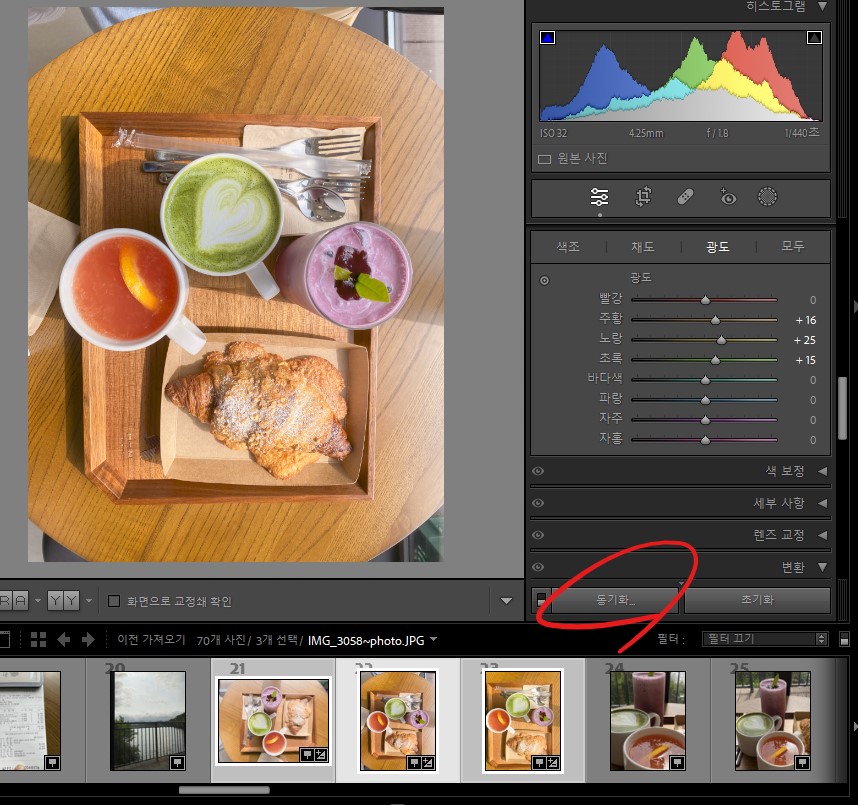Collapse the 히스토그램 panel
The height and width of the screenshot is (805, 858).
822,6
